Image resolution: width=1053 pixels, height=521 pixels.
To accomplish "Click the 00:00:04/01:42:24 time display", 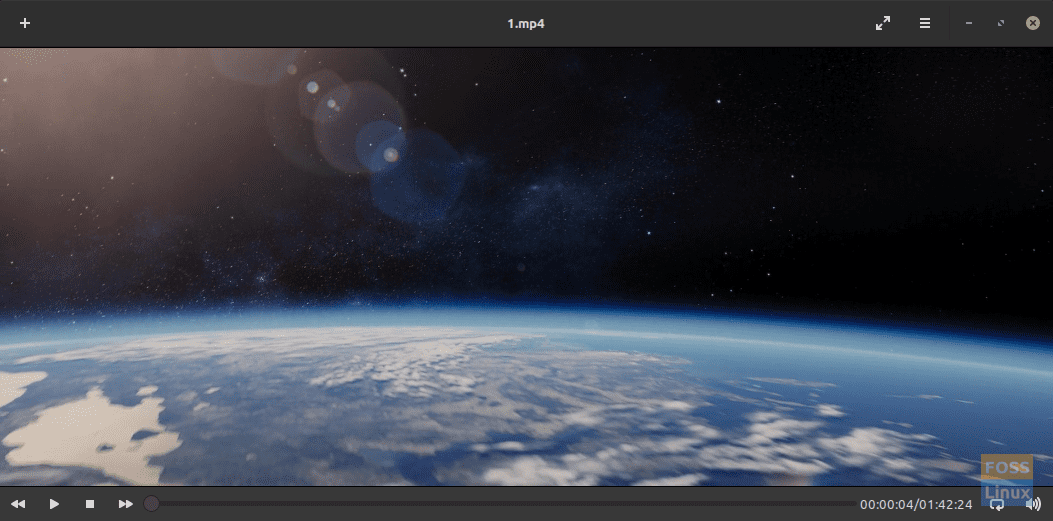I will 916,504.
